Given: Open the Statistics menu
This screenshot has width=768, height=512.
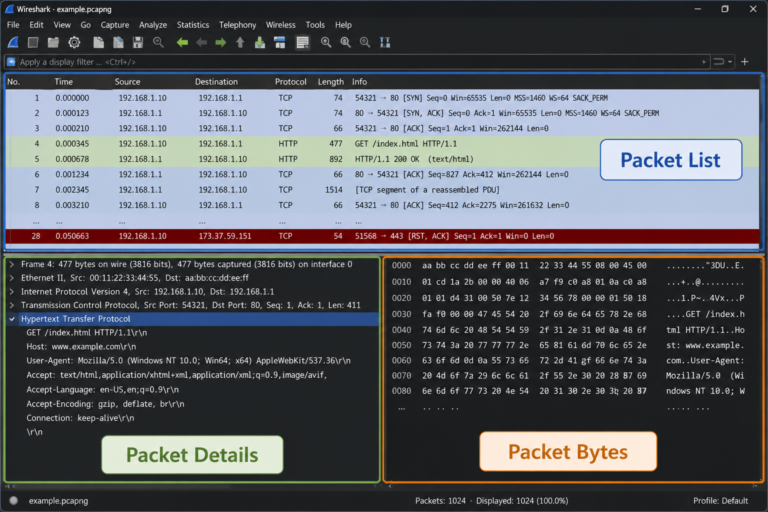Looking at the screenshot, I should coord(192,25).
